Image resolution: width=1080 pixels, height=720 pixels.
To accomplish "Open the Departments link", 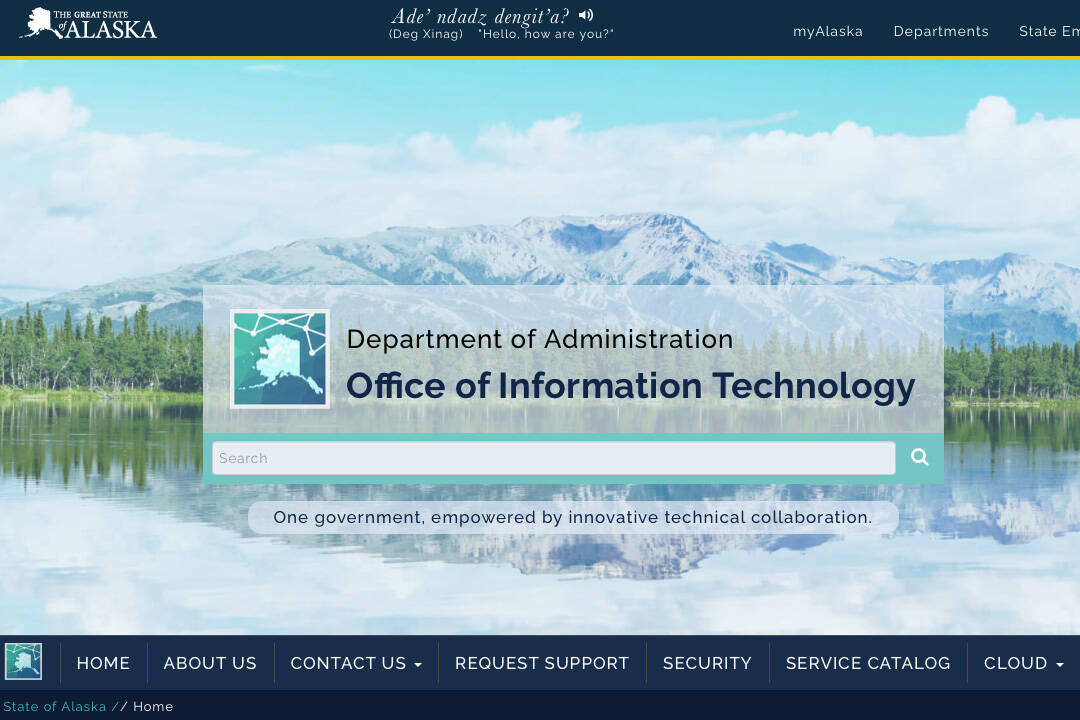I will tap(941, 31).
